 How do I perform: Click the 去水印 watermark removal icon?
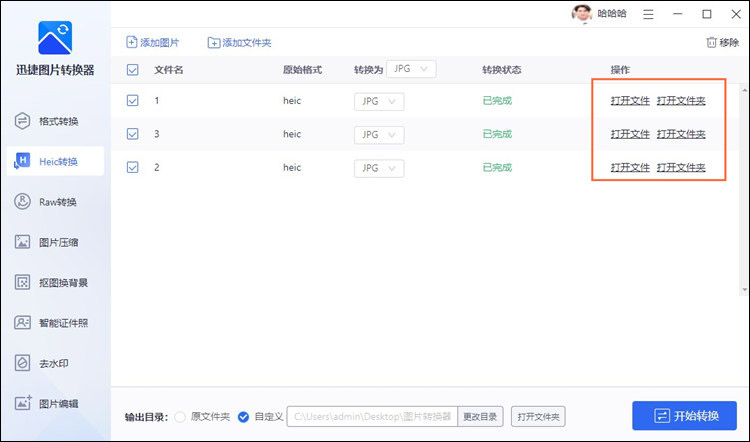[x=22, y=363]
